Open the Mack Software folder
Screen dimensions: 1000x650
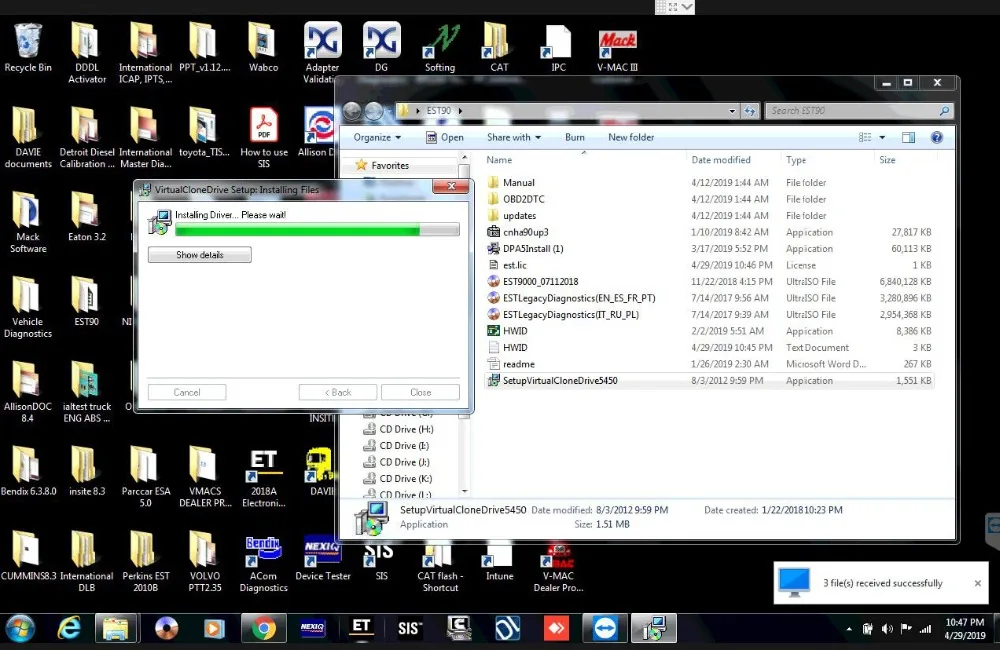click(x=27, y=223)
